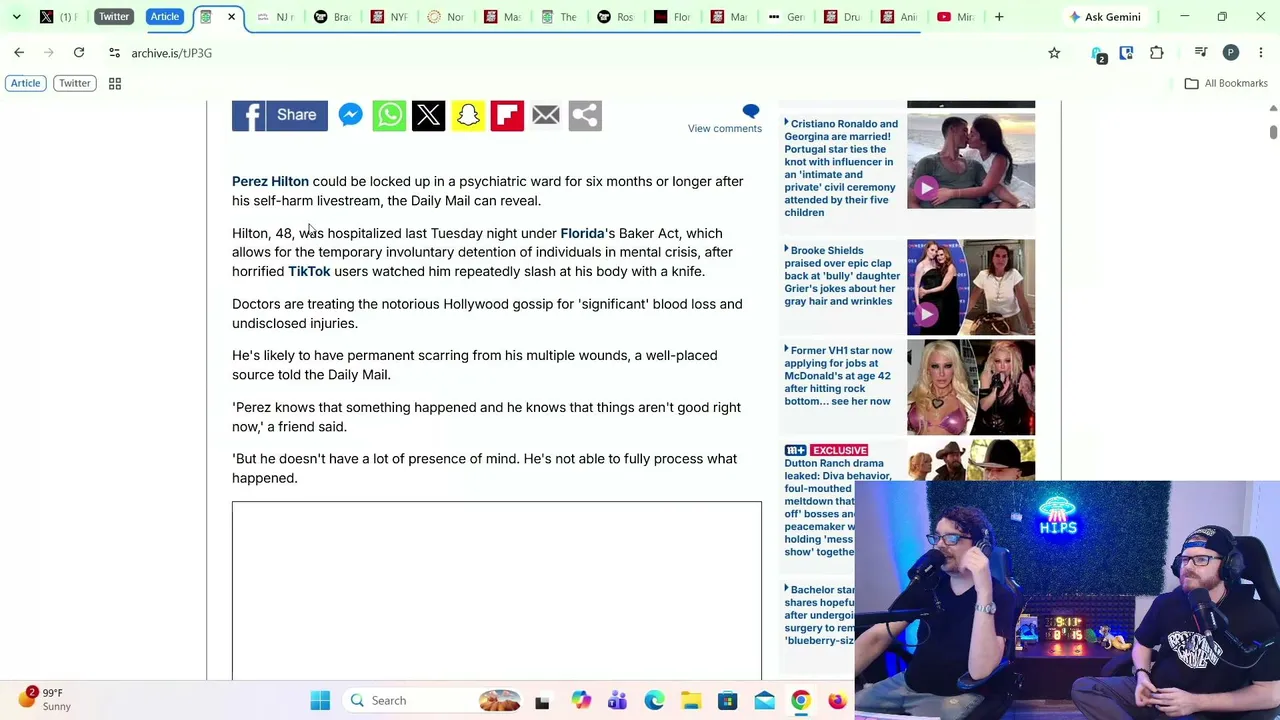Screen dimensions: 1280x720
Task: Open Chrome's three-dot menu
Action: pos(1261,53)
